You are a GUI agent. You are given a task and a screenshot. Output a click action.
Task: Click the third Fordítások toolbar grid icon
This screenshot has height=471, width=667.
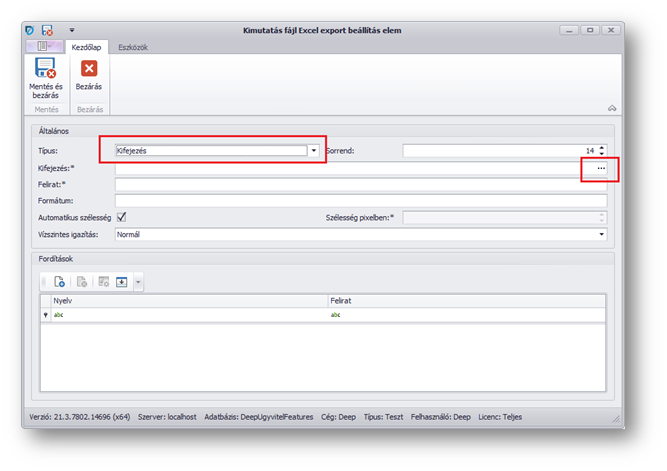click(x=103, y=283)
